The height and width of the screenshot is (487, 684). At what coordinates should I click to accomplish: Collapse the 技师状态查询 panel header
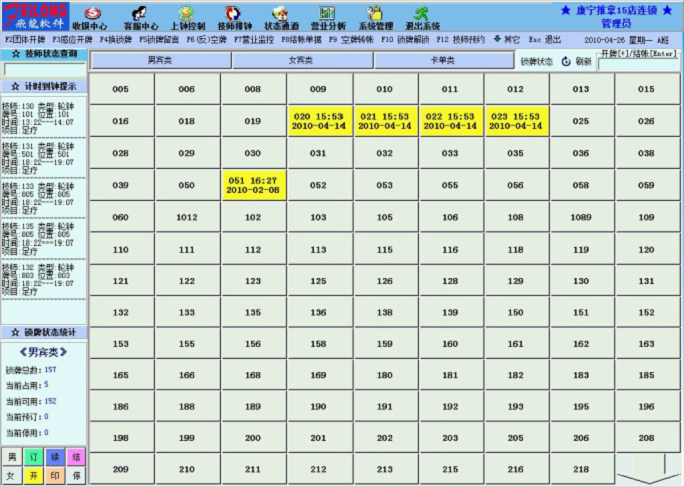pyautogui.click(x=44, y=54)
